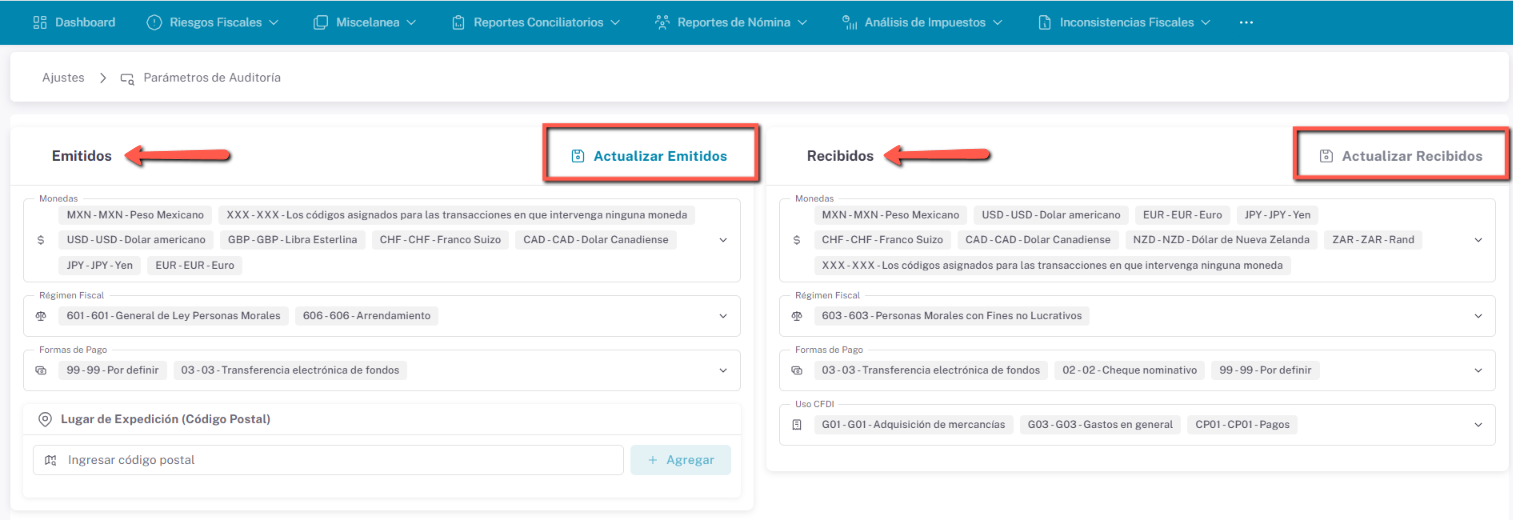This screenshot has width=1513, height=520.
Task: Expand the Emitidos Régimen Fiscal dropdown
Action: tap(723, 316)
